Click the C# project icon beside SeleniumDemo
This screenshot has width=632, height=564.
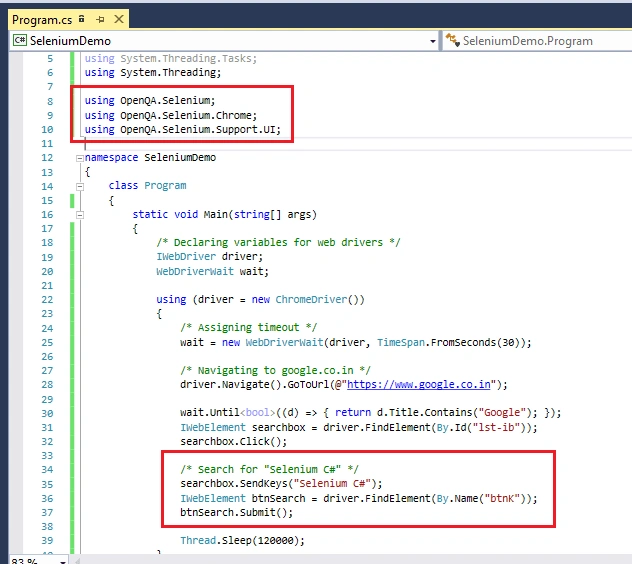pos(20,40)
